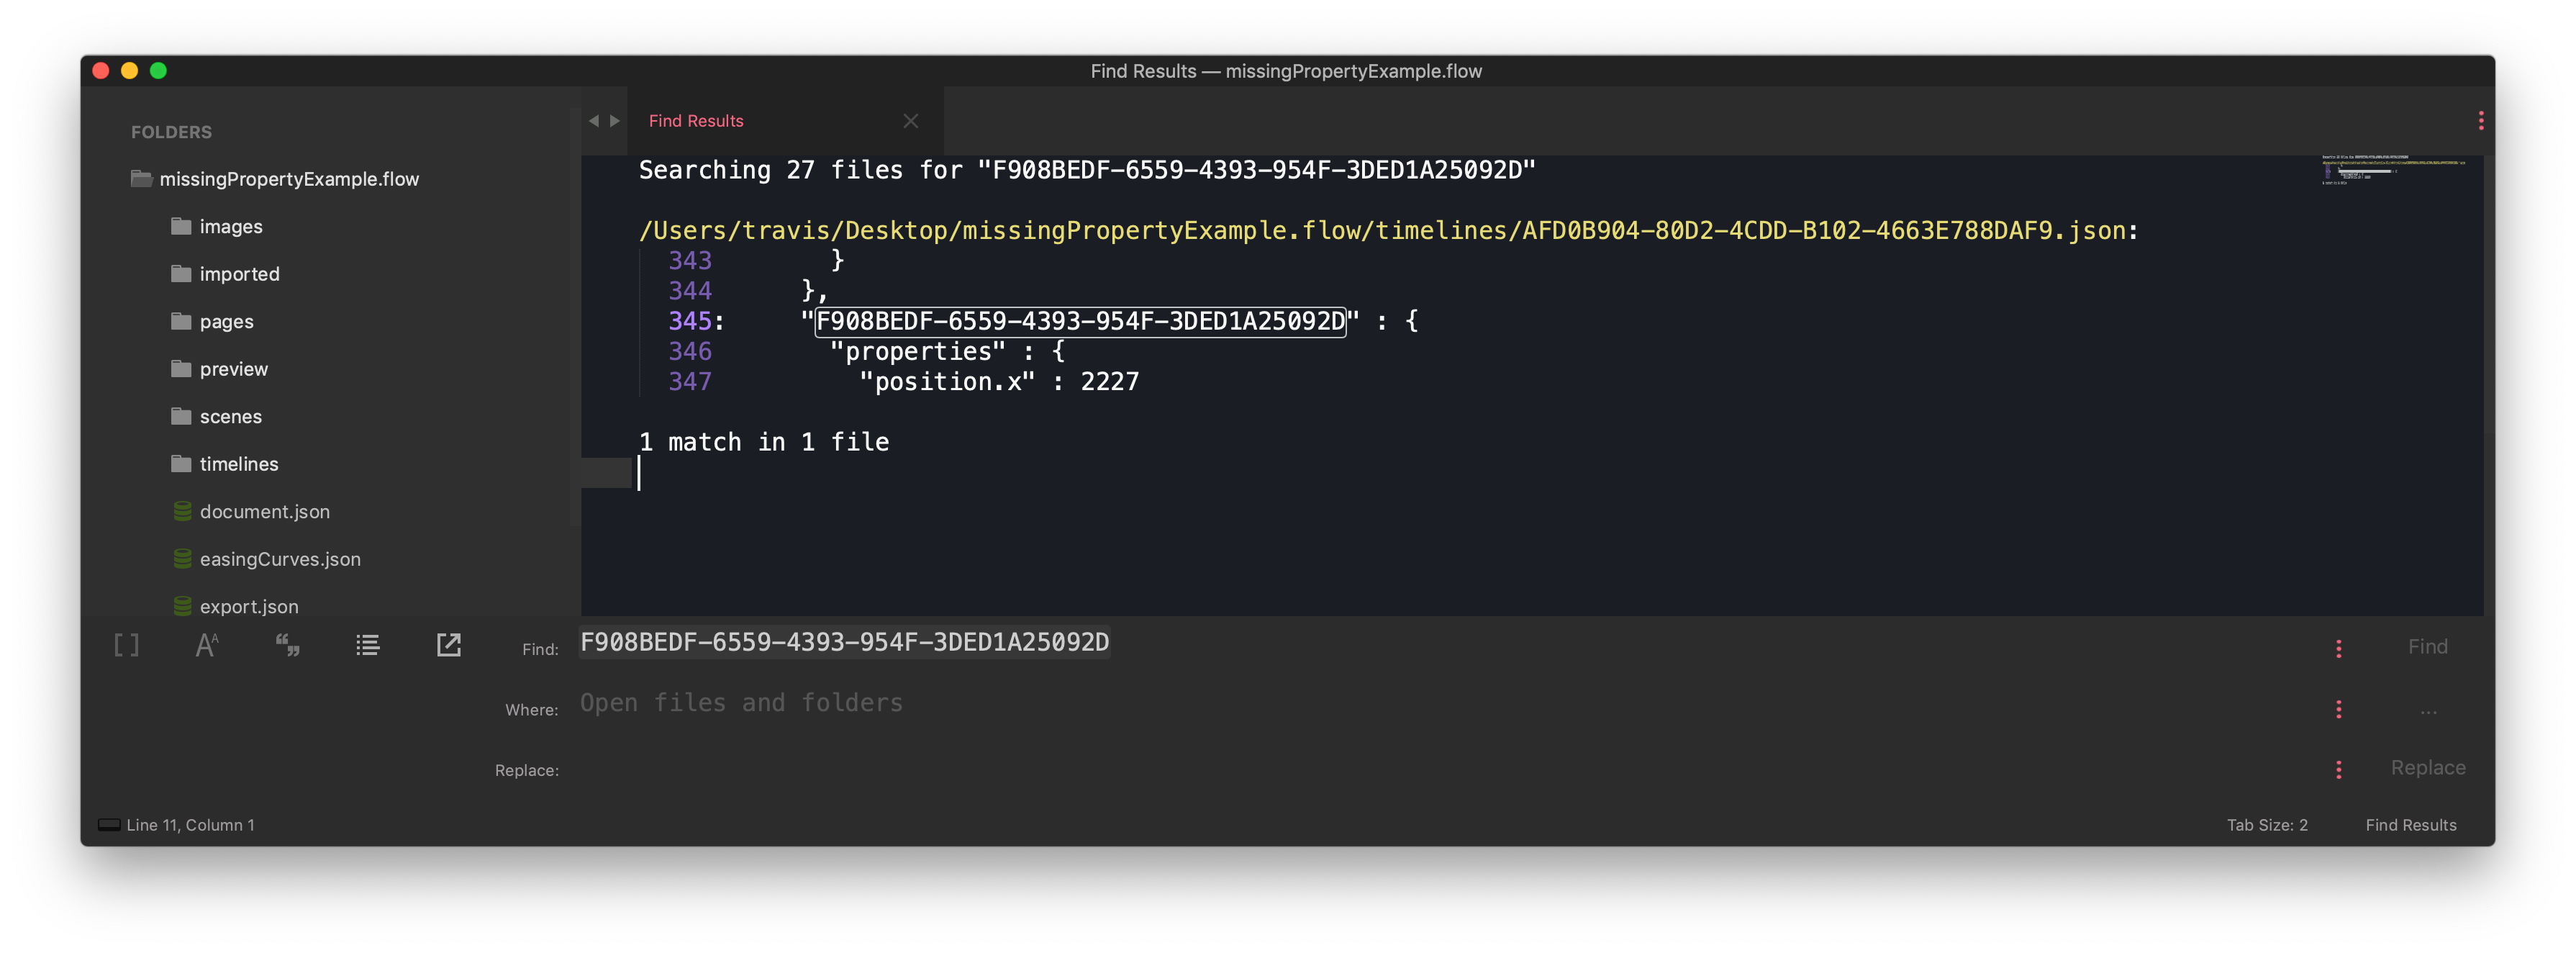2576x953 pixels.
Task: Open the Where field history dropdown
Action: [x=2339, y=709]
